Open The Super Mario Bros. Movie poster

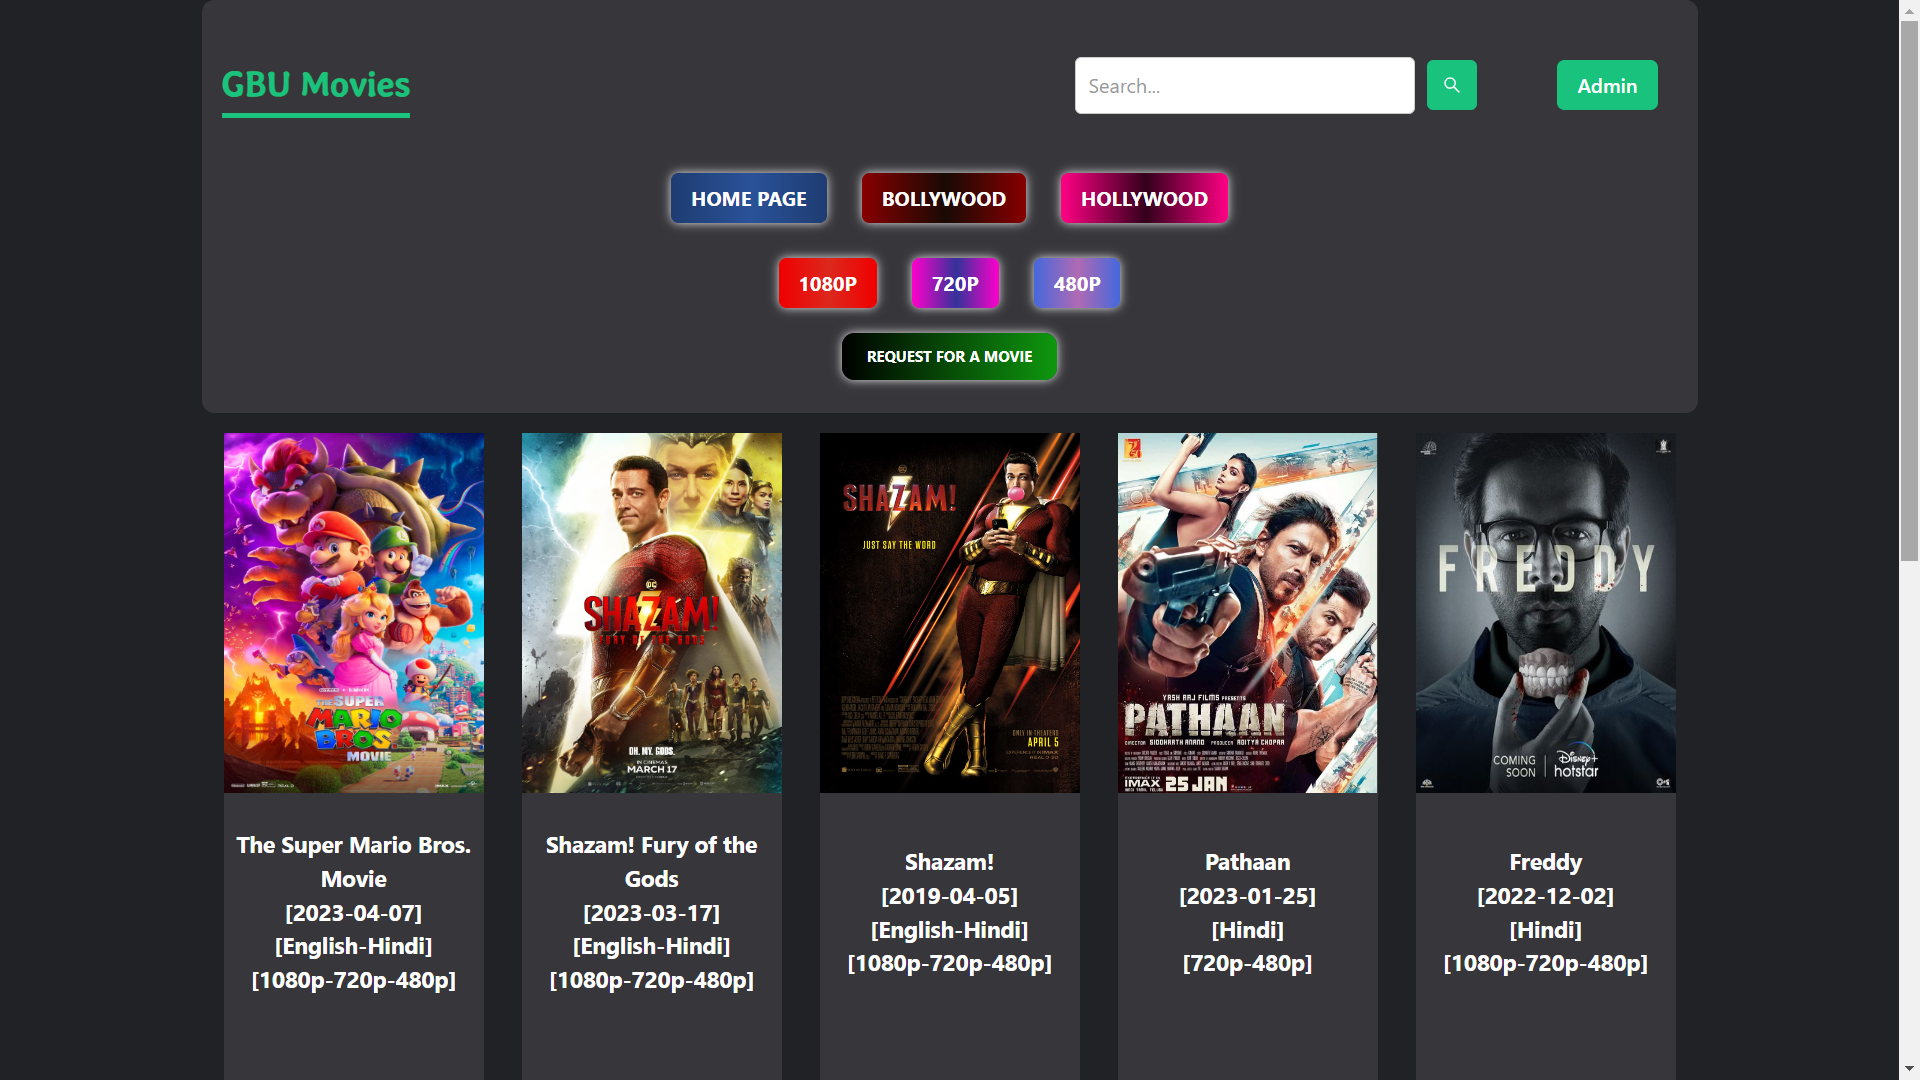(x=354, y=613)
